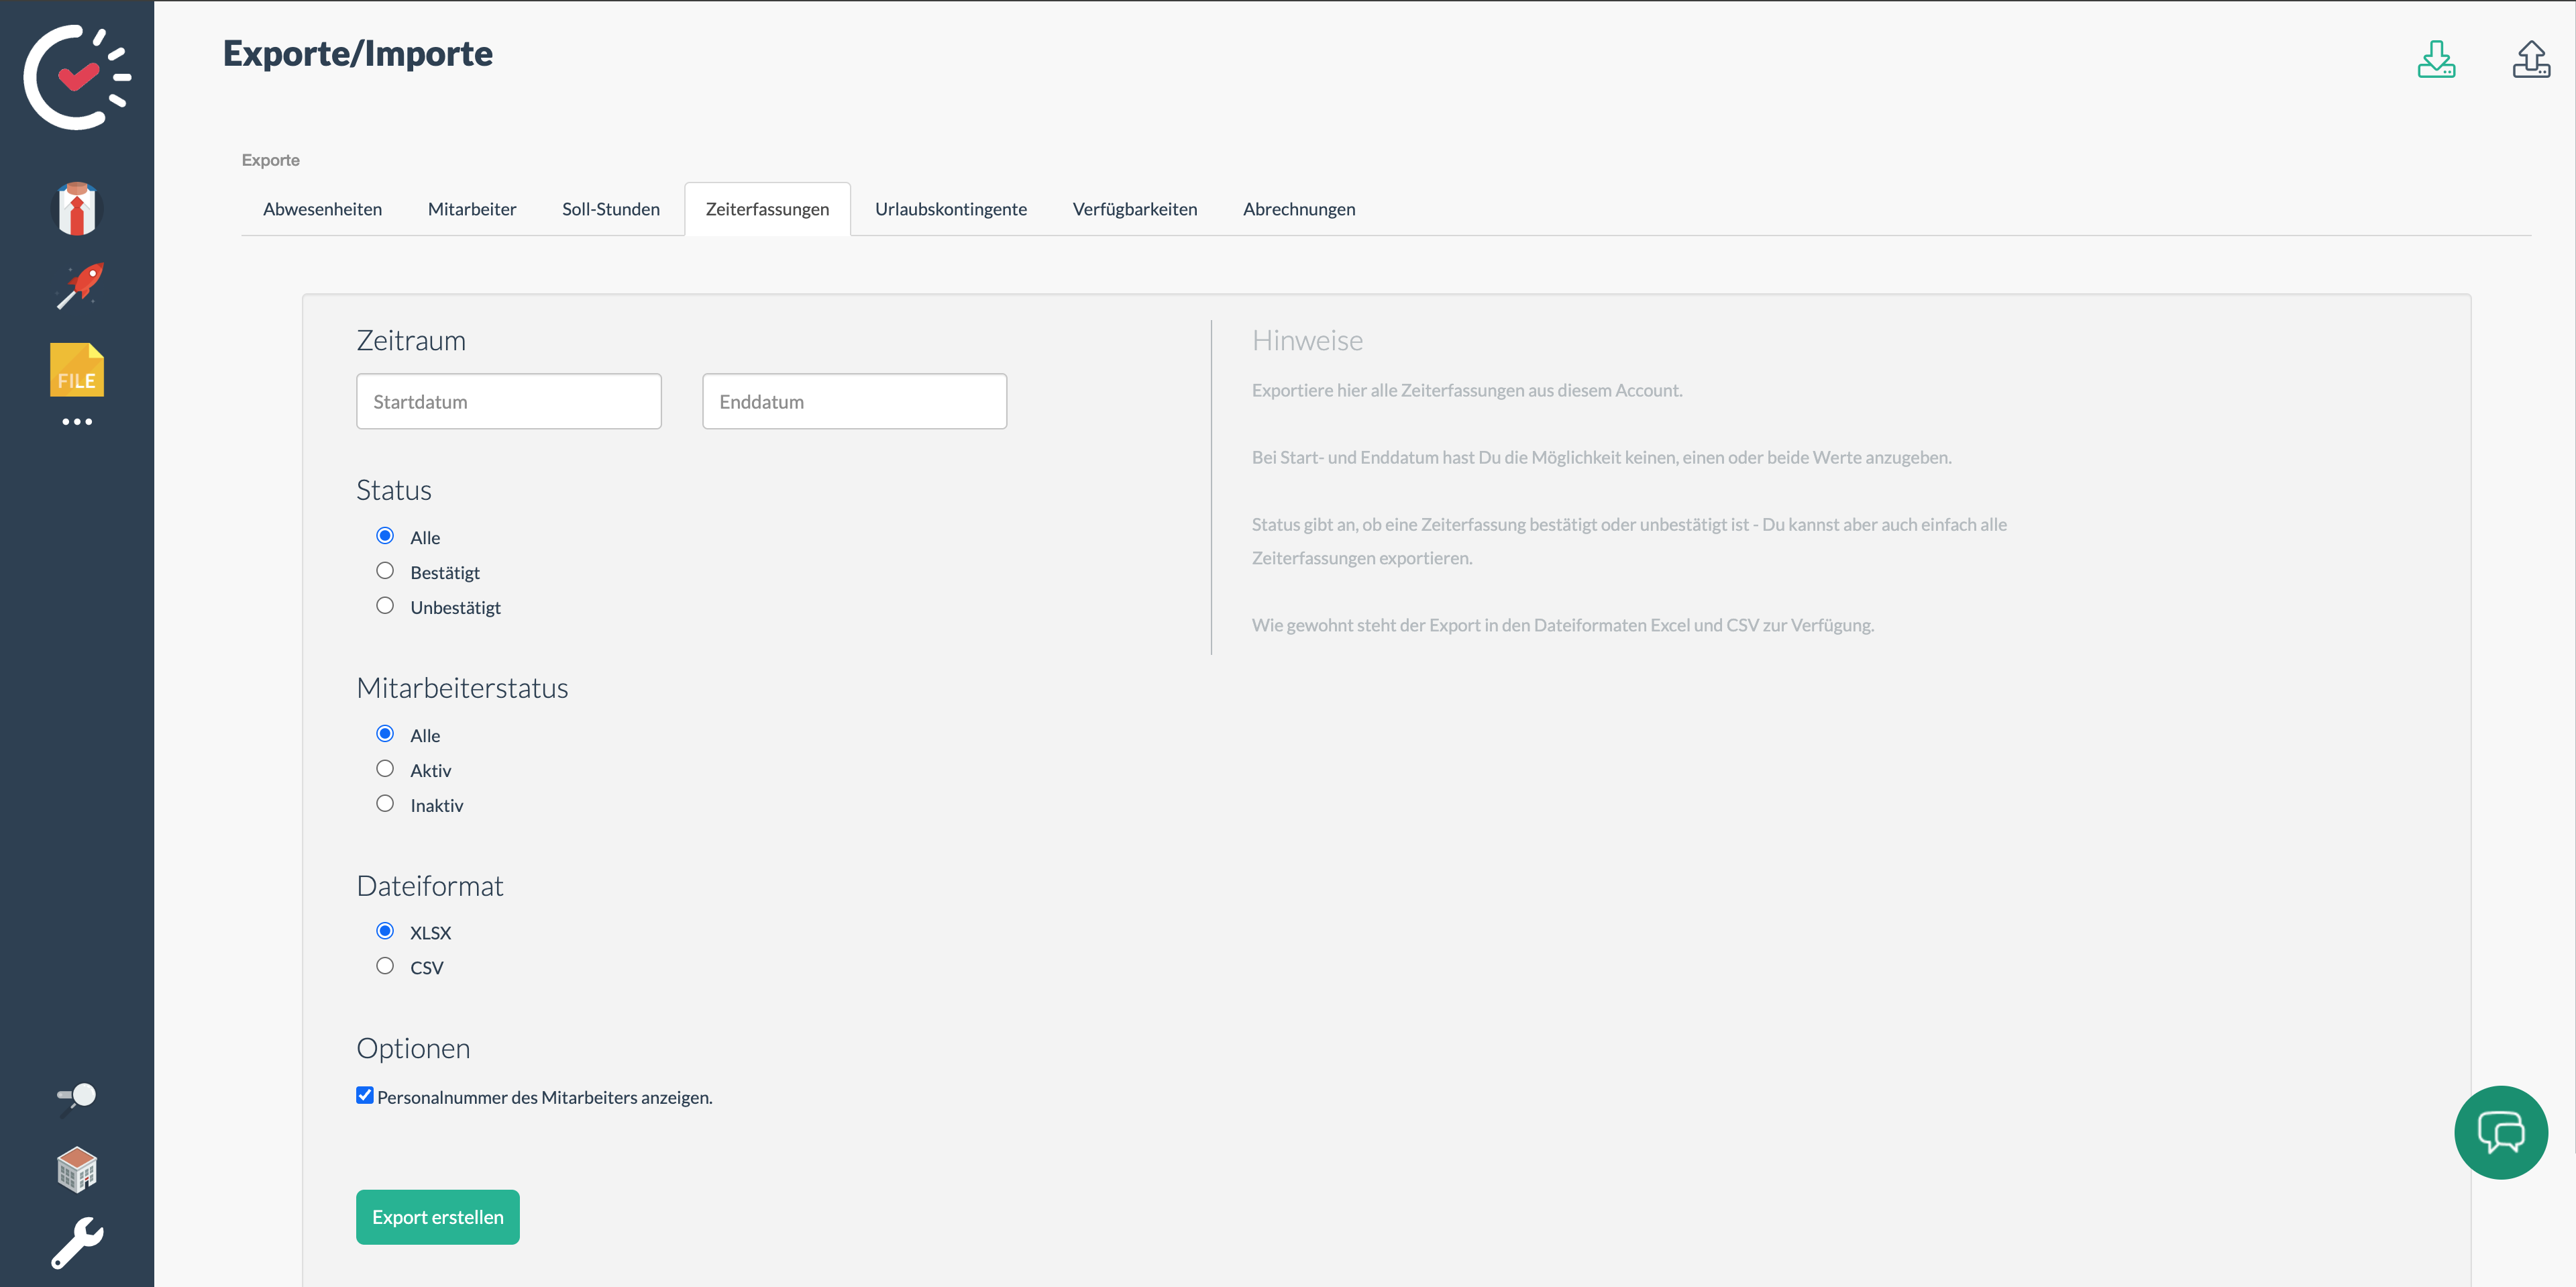Click the Startdatum input field

point(508,402)
